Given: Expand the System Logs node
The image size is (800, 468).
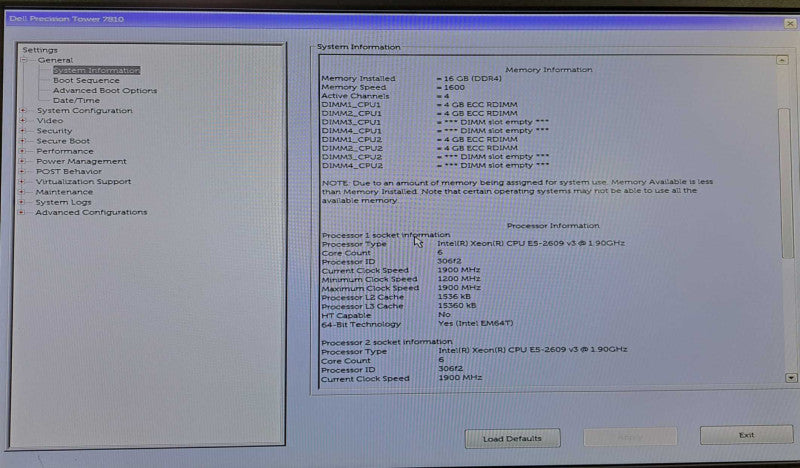Looking at the screenshot, I should (21, 202).
